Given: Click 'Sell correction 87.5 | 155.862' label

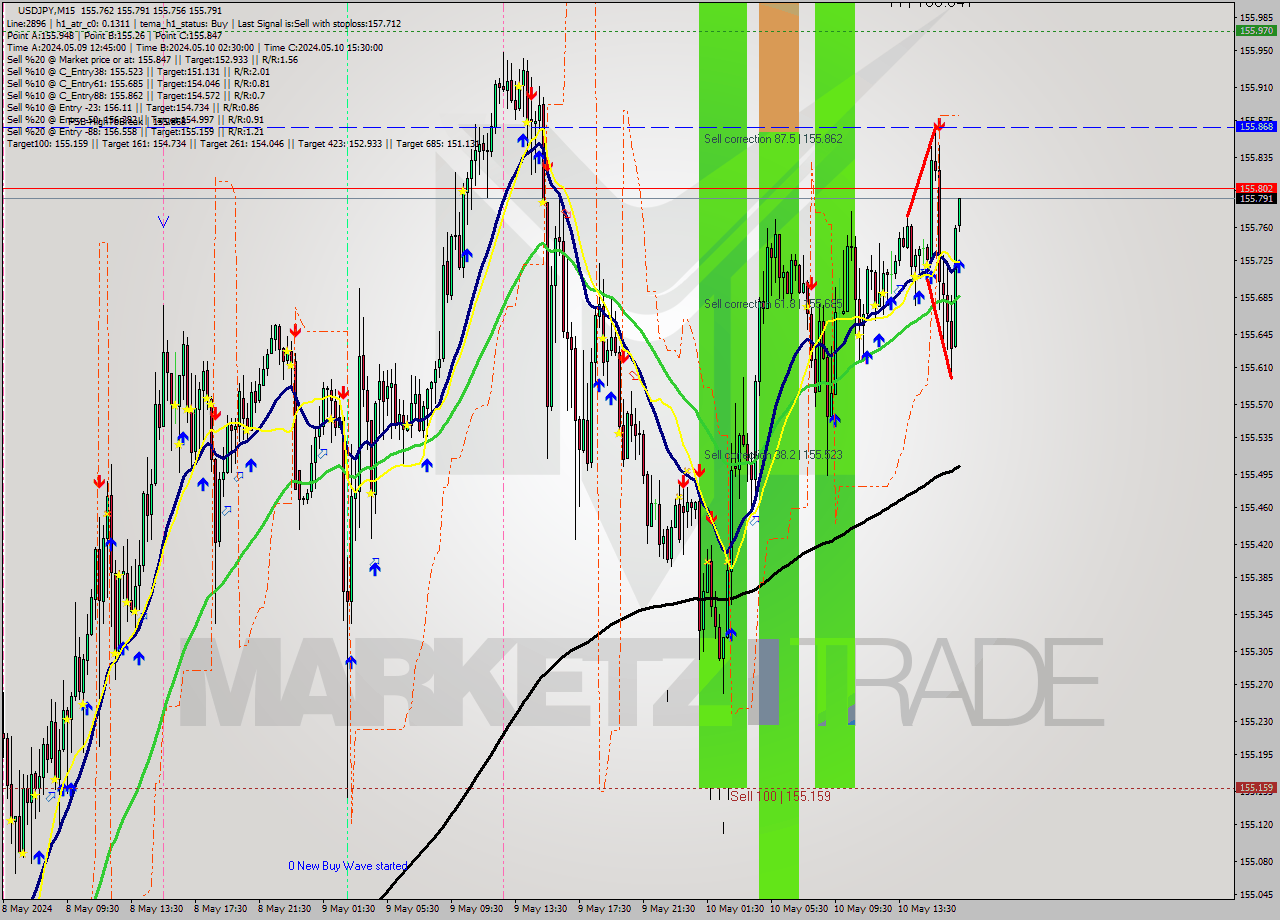Looking at the screenshot, I should pos(773,139).
